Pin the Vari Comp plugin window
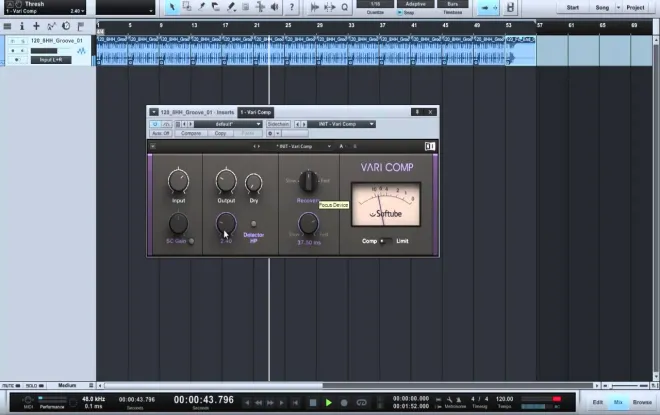 coord(417,112)
